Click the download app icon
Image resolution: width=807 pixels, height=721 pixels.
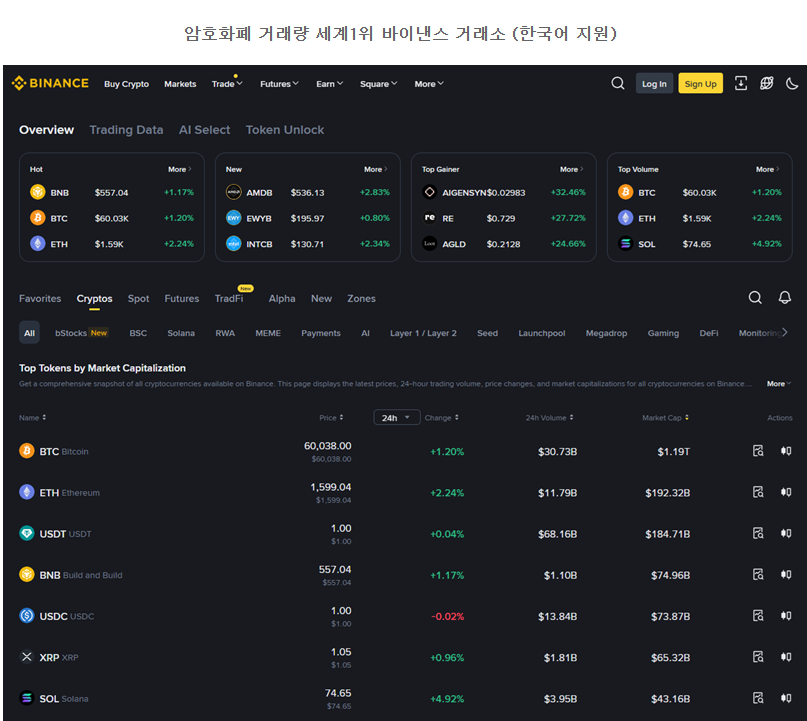coord(741,83)
